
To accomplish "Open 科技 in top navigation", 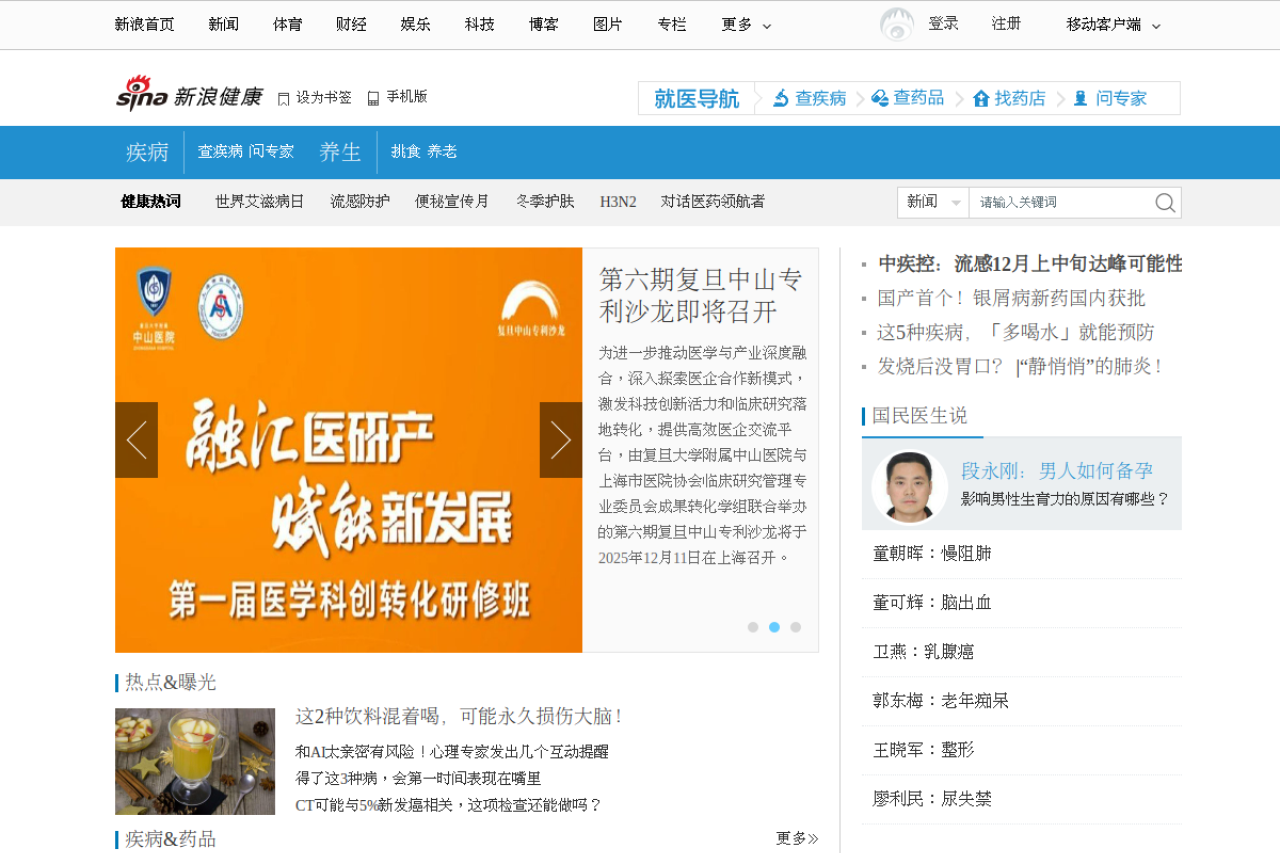I will (x=480, y=25).
